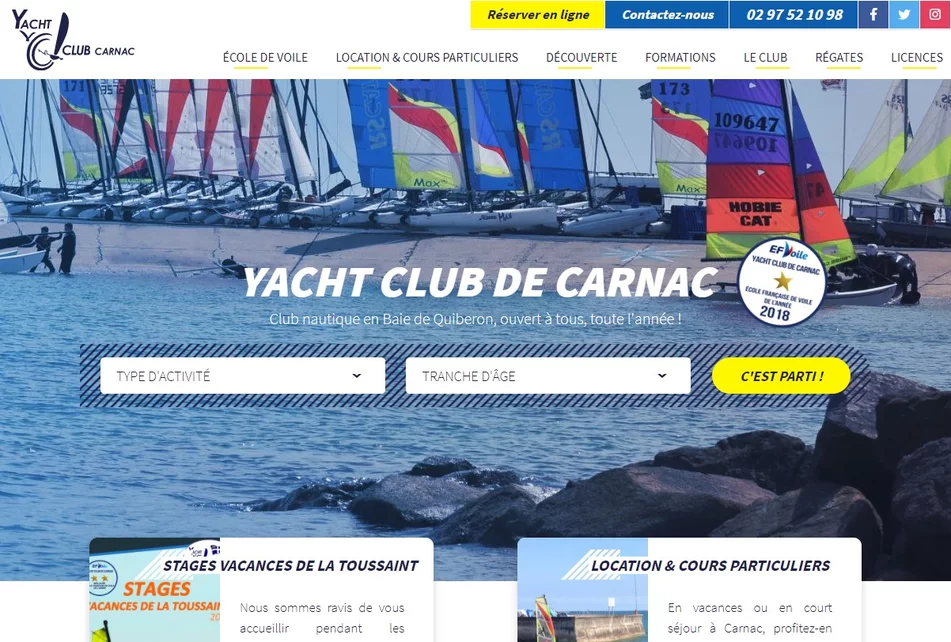Viewport: 951px width, 642px height.
Task: Click Location & cours particuliers card heading
Action: 710,565
